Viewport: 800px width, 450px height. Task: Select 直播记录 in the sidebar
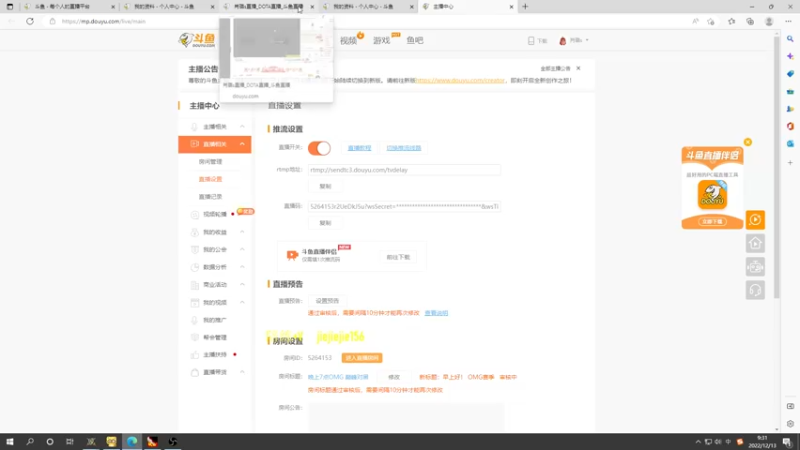210,196
